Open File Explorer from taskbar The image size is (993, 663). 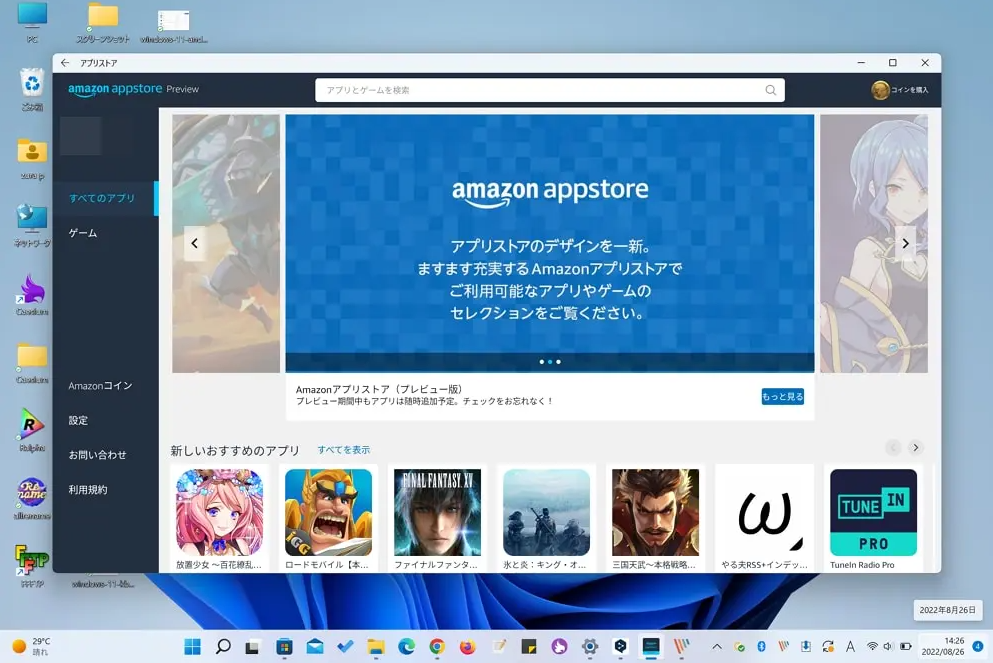point(376,647)
